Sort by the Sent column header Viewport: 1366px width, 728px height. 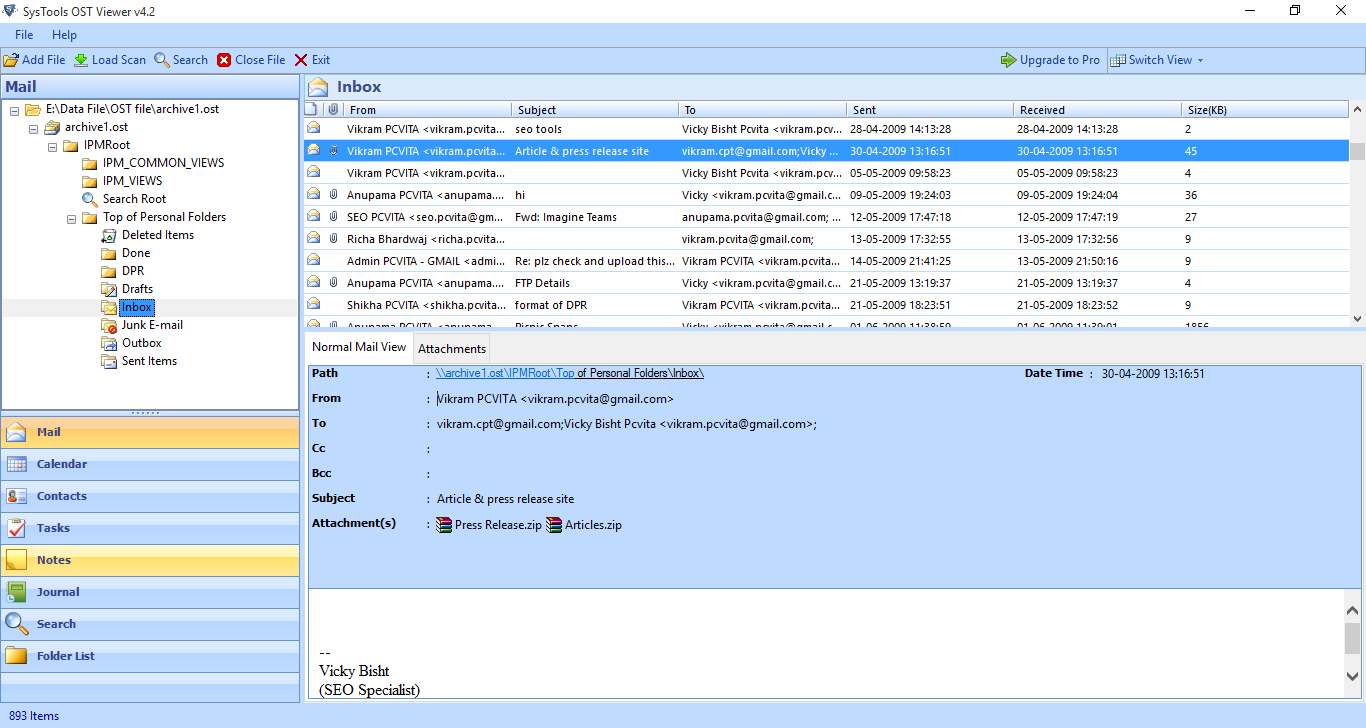pos(930,110)
